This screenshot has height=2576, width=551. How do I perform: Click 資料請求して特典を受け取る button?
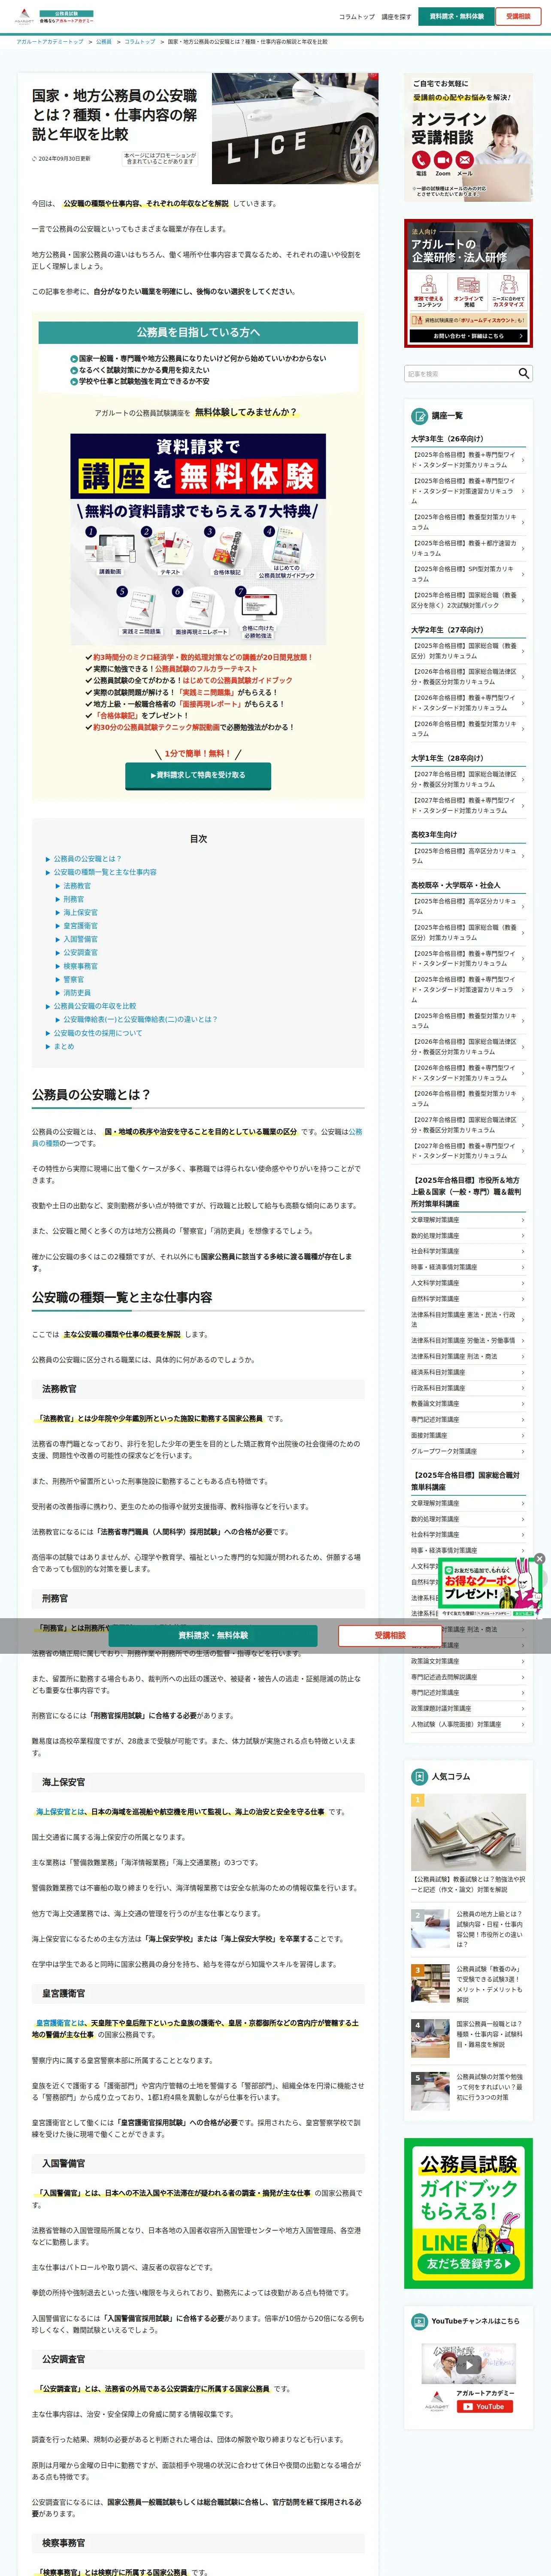tap(198, 775)
